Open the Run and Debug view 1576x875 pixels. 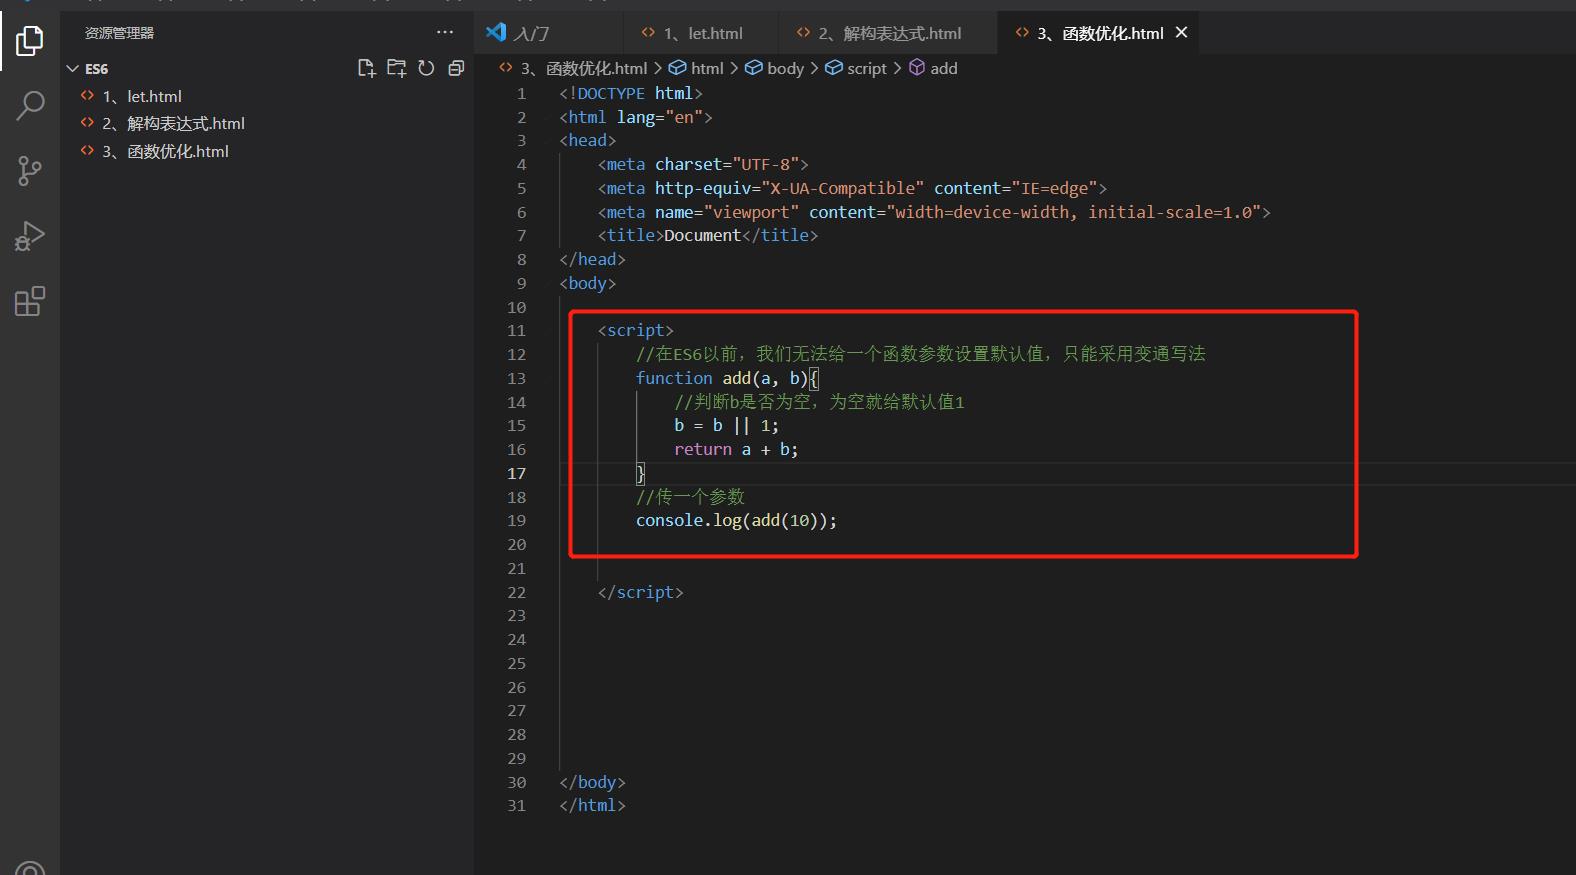pyautogui.click(x=30, y=236)
